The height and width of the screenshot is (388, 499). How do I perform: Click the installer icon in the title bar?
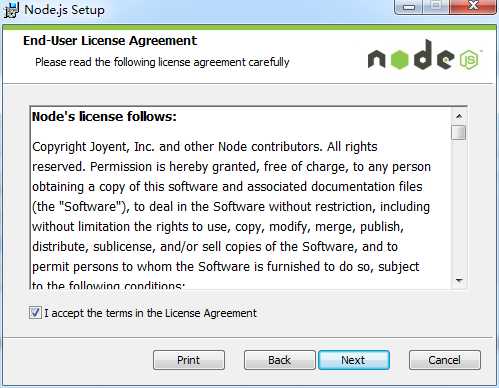coord(11,10)
